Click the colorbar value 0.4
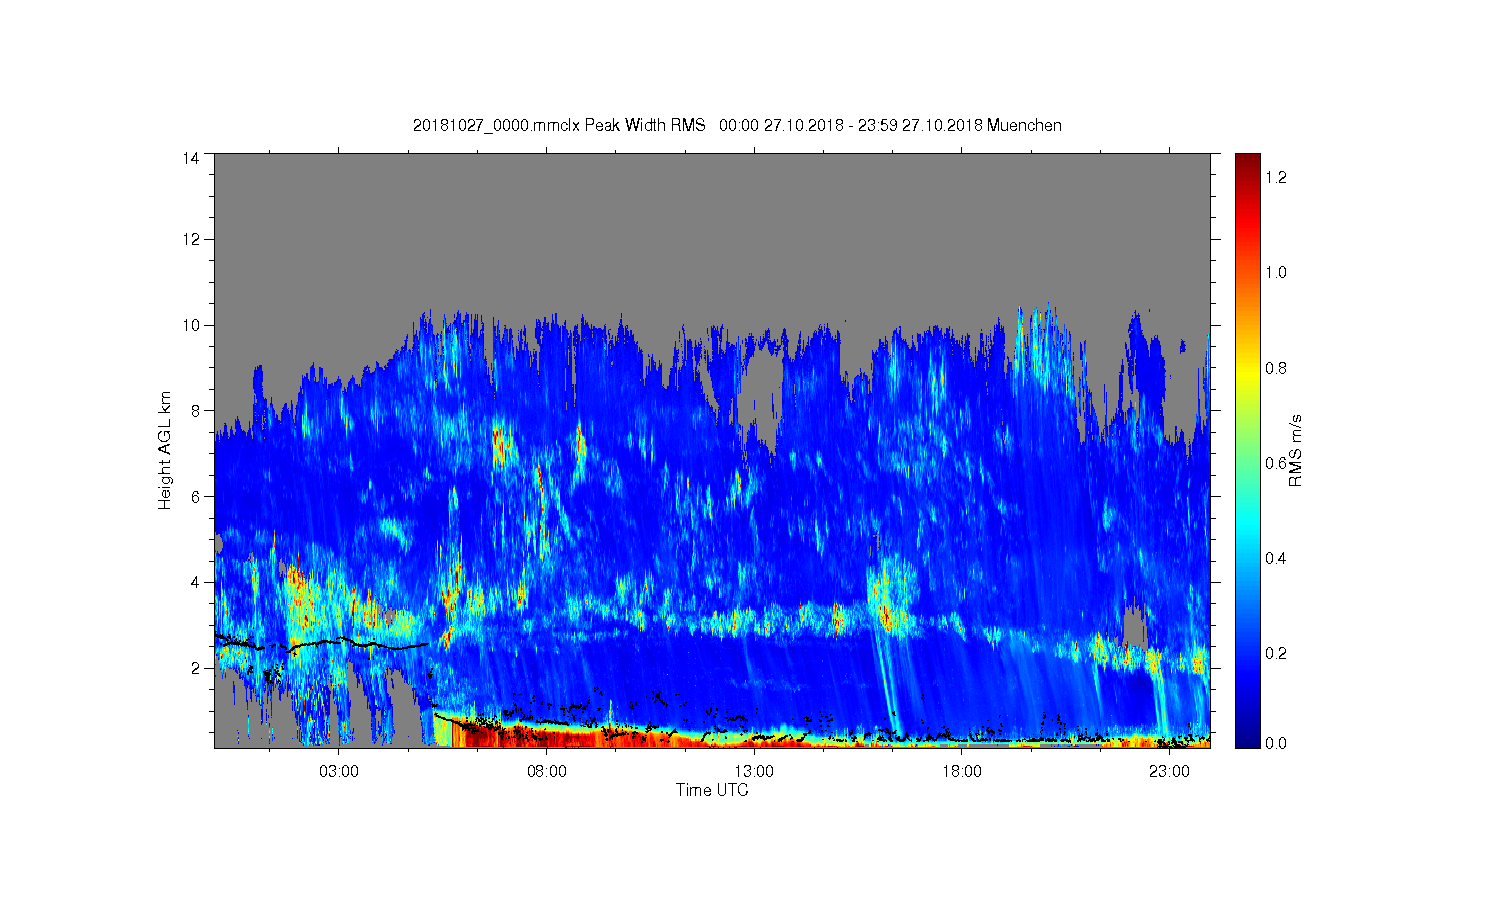Viewport: 1500px width, 900px height. pyautogui.click(x=1276, y=558)
